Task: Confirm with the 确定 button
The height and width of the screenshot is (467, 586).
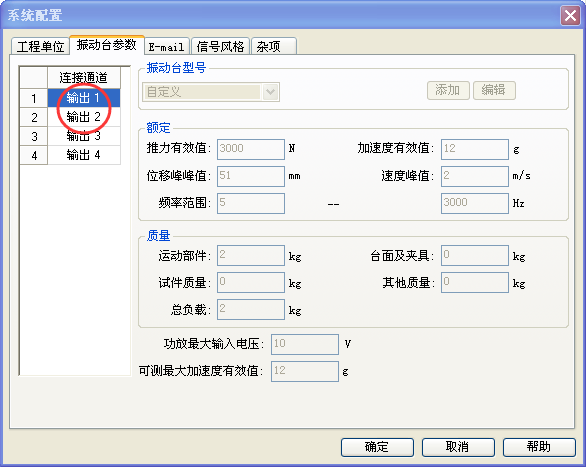Action: pos(377,447)
